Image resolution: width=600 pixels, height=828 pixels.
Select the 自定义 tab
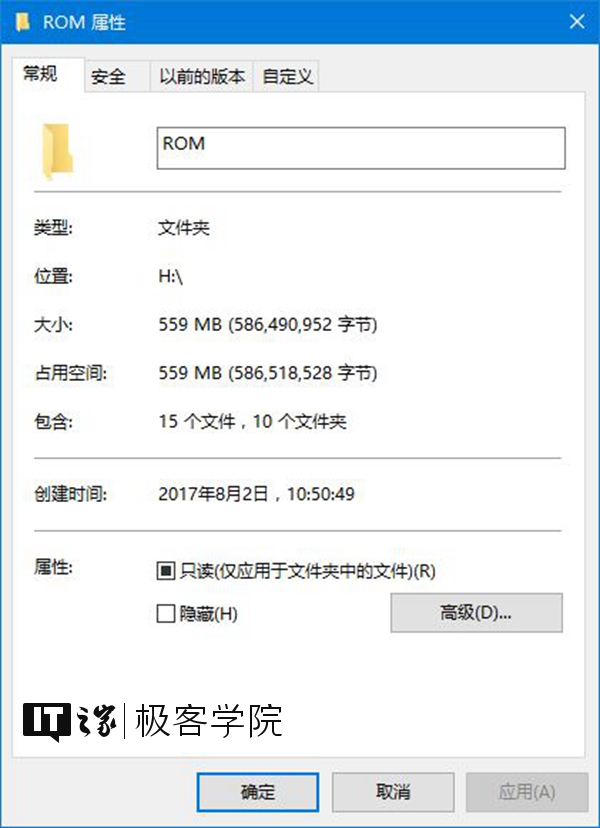pyautogui.click(x=287, y=77)
